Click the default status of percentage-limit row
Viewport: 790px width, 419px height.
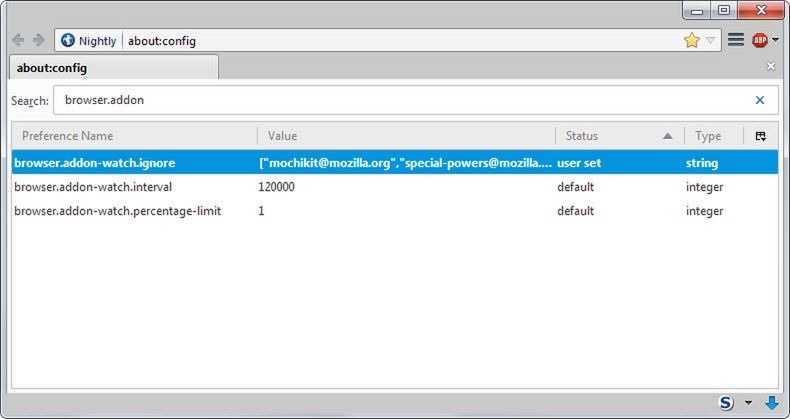[x=575, y=211]
